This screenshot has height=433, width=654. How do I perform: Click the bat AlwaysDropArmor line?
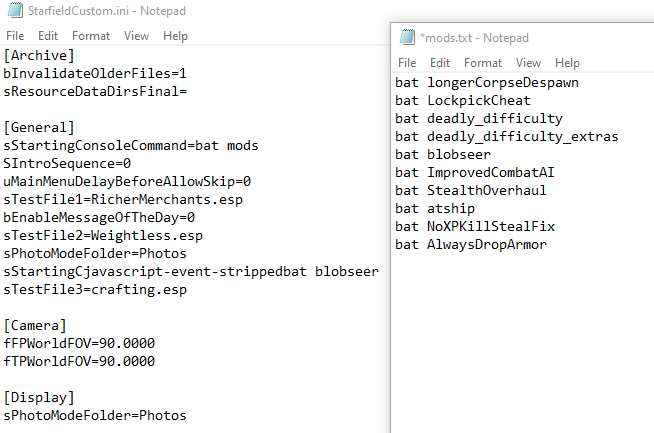pos(471,244)
